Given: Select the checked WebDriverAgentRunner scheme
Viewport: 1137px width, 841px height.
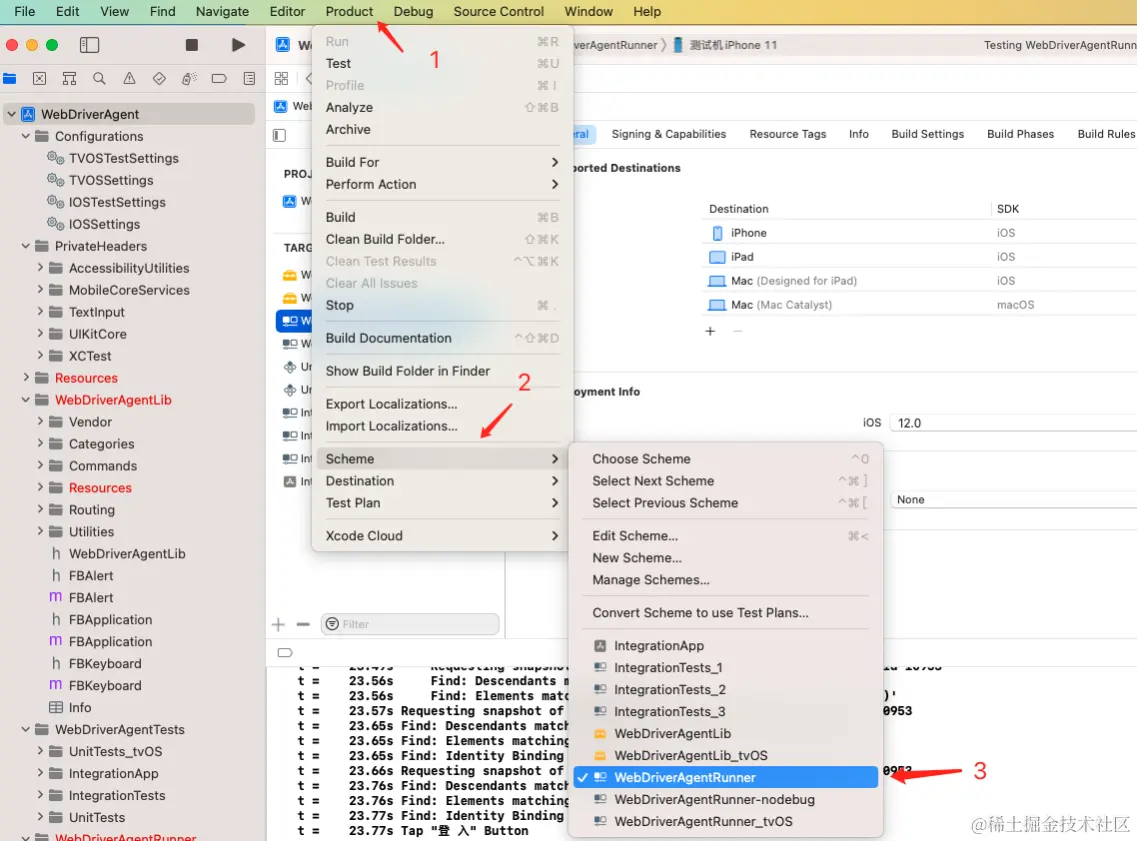Looking at the screenshot, I should pyautogui.click(x=725, y=777).
